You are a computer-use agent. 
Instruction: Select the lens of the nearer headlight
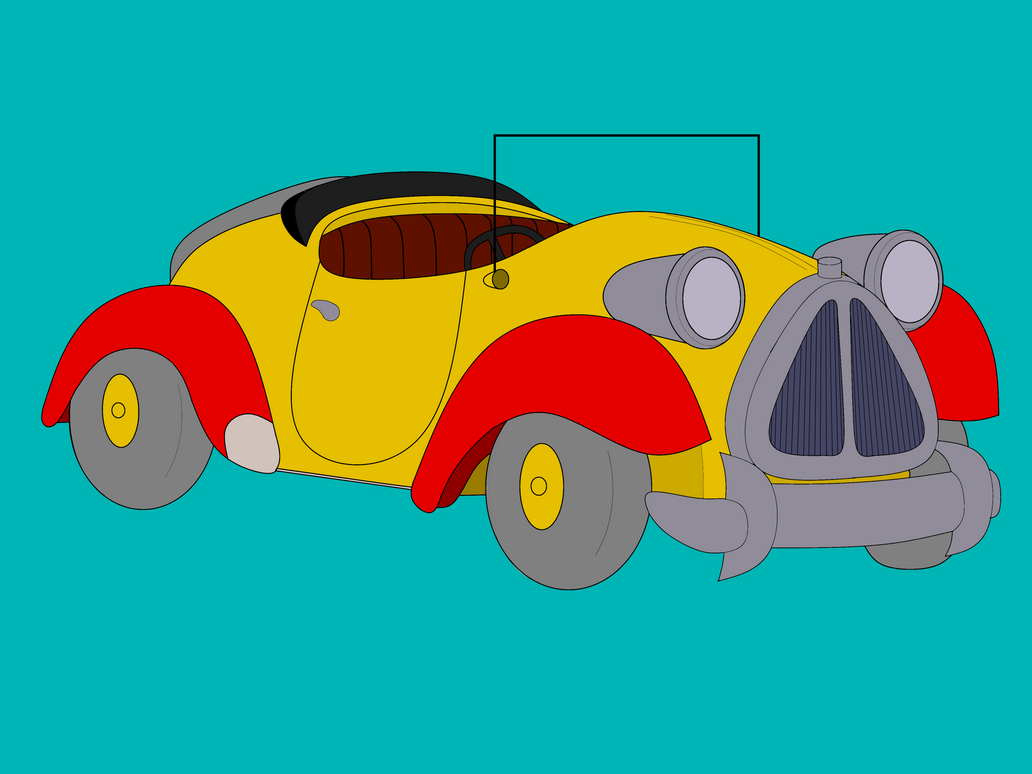pyautogui.click(x=711, y=298)
